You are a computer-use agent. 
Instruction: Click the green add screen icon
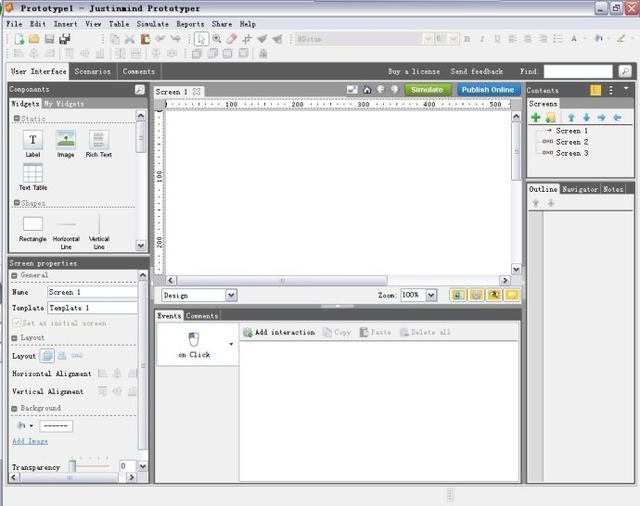click(536, 118)
